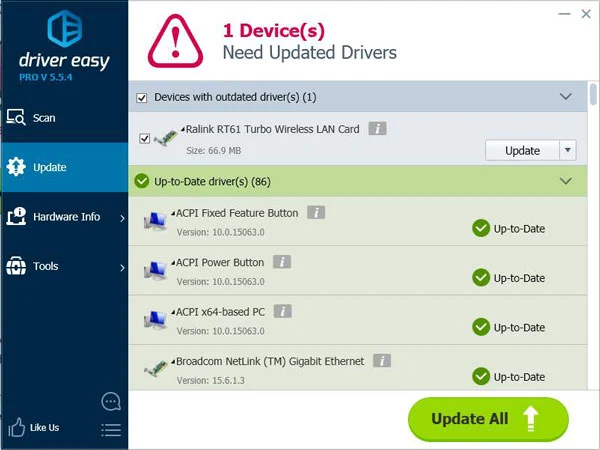
Task: Expand the Tools submenu arrow
Action: [122, 267]
